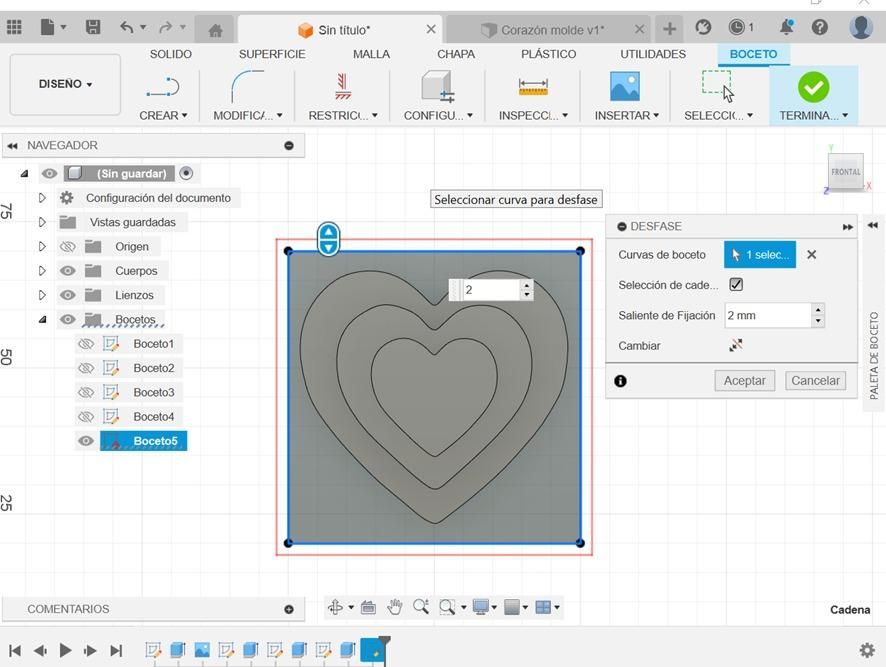Click Aceptar in the DESFASE dialog
The height and width of the screenshot is (667, 886).
pos(744,381)
